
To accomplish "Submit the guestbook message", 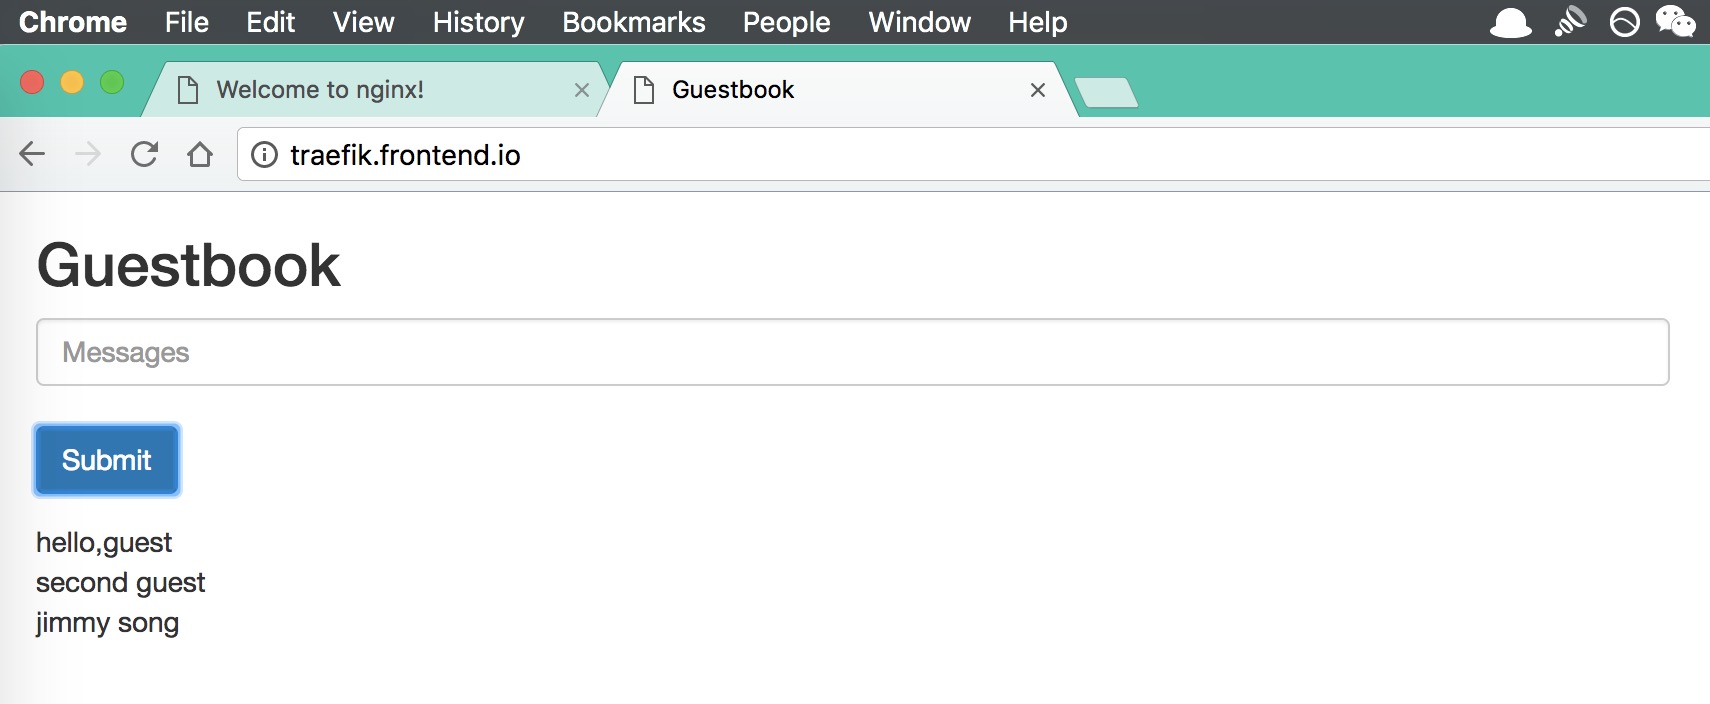I will 107,460.
